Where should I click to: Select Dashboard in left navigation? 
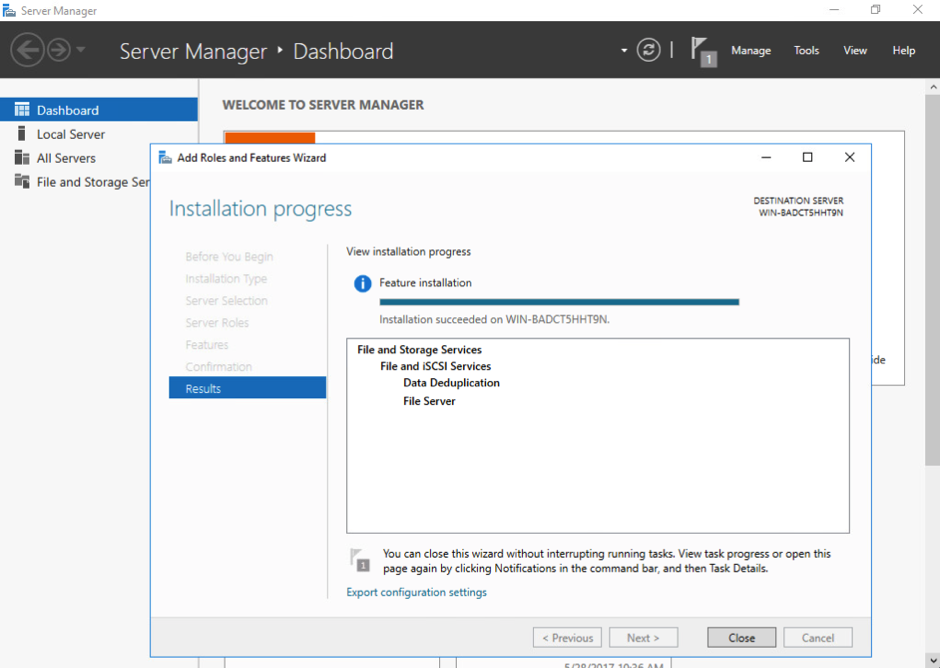pyautogui.click(x=99, y=110)
